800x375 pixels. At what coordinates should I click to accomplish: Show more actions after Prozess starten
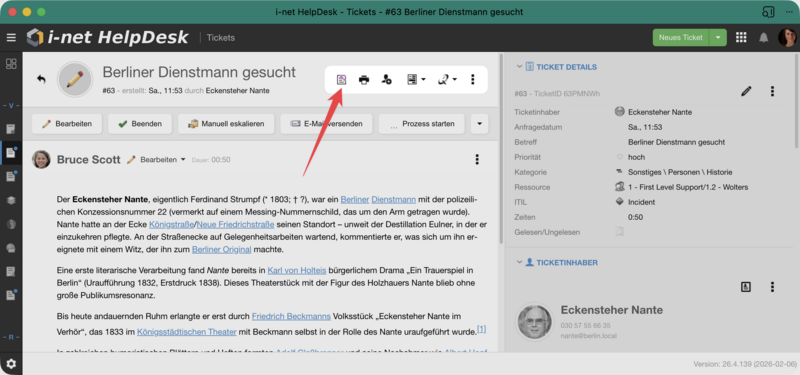tap(480, 123)
